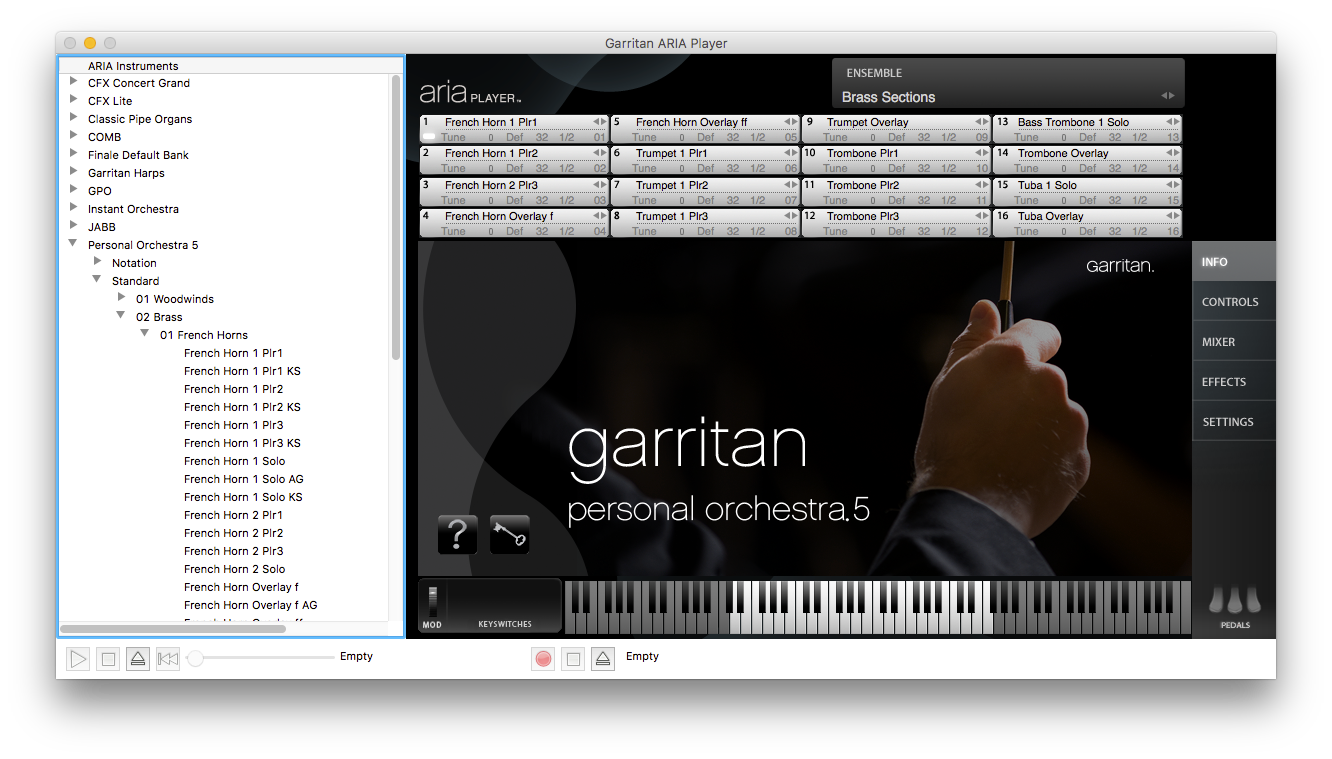Expand the Instant Orchestra bank

[x=74, y=209]
